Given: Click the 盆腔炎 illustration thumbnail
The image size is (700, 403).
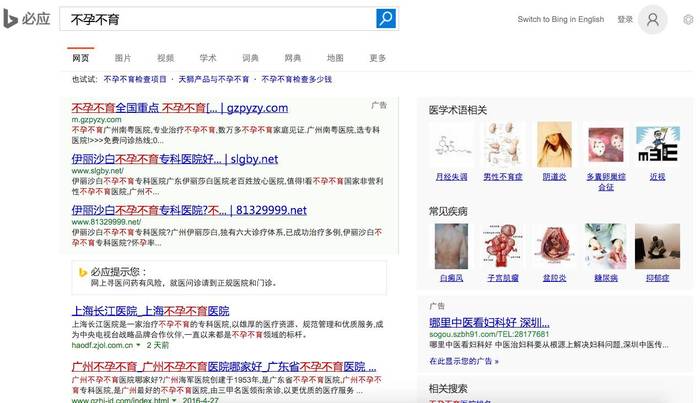Looking at the screenshot, I should pos(554,246).
